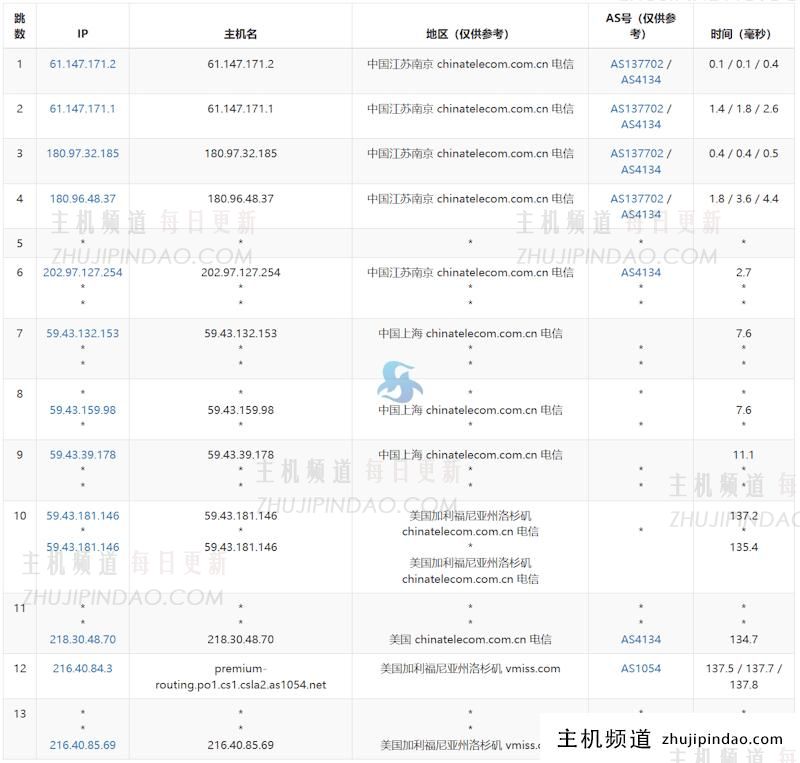The width and height of the screenshot is (800, 763).
Task: Open AS4134 link in hop 1 row
Action: 641,80
